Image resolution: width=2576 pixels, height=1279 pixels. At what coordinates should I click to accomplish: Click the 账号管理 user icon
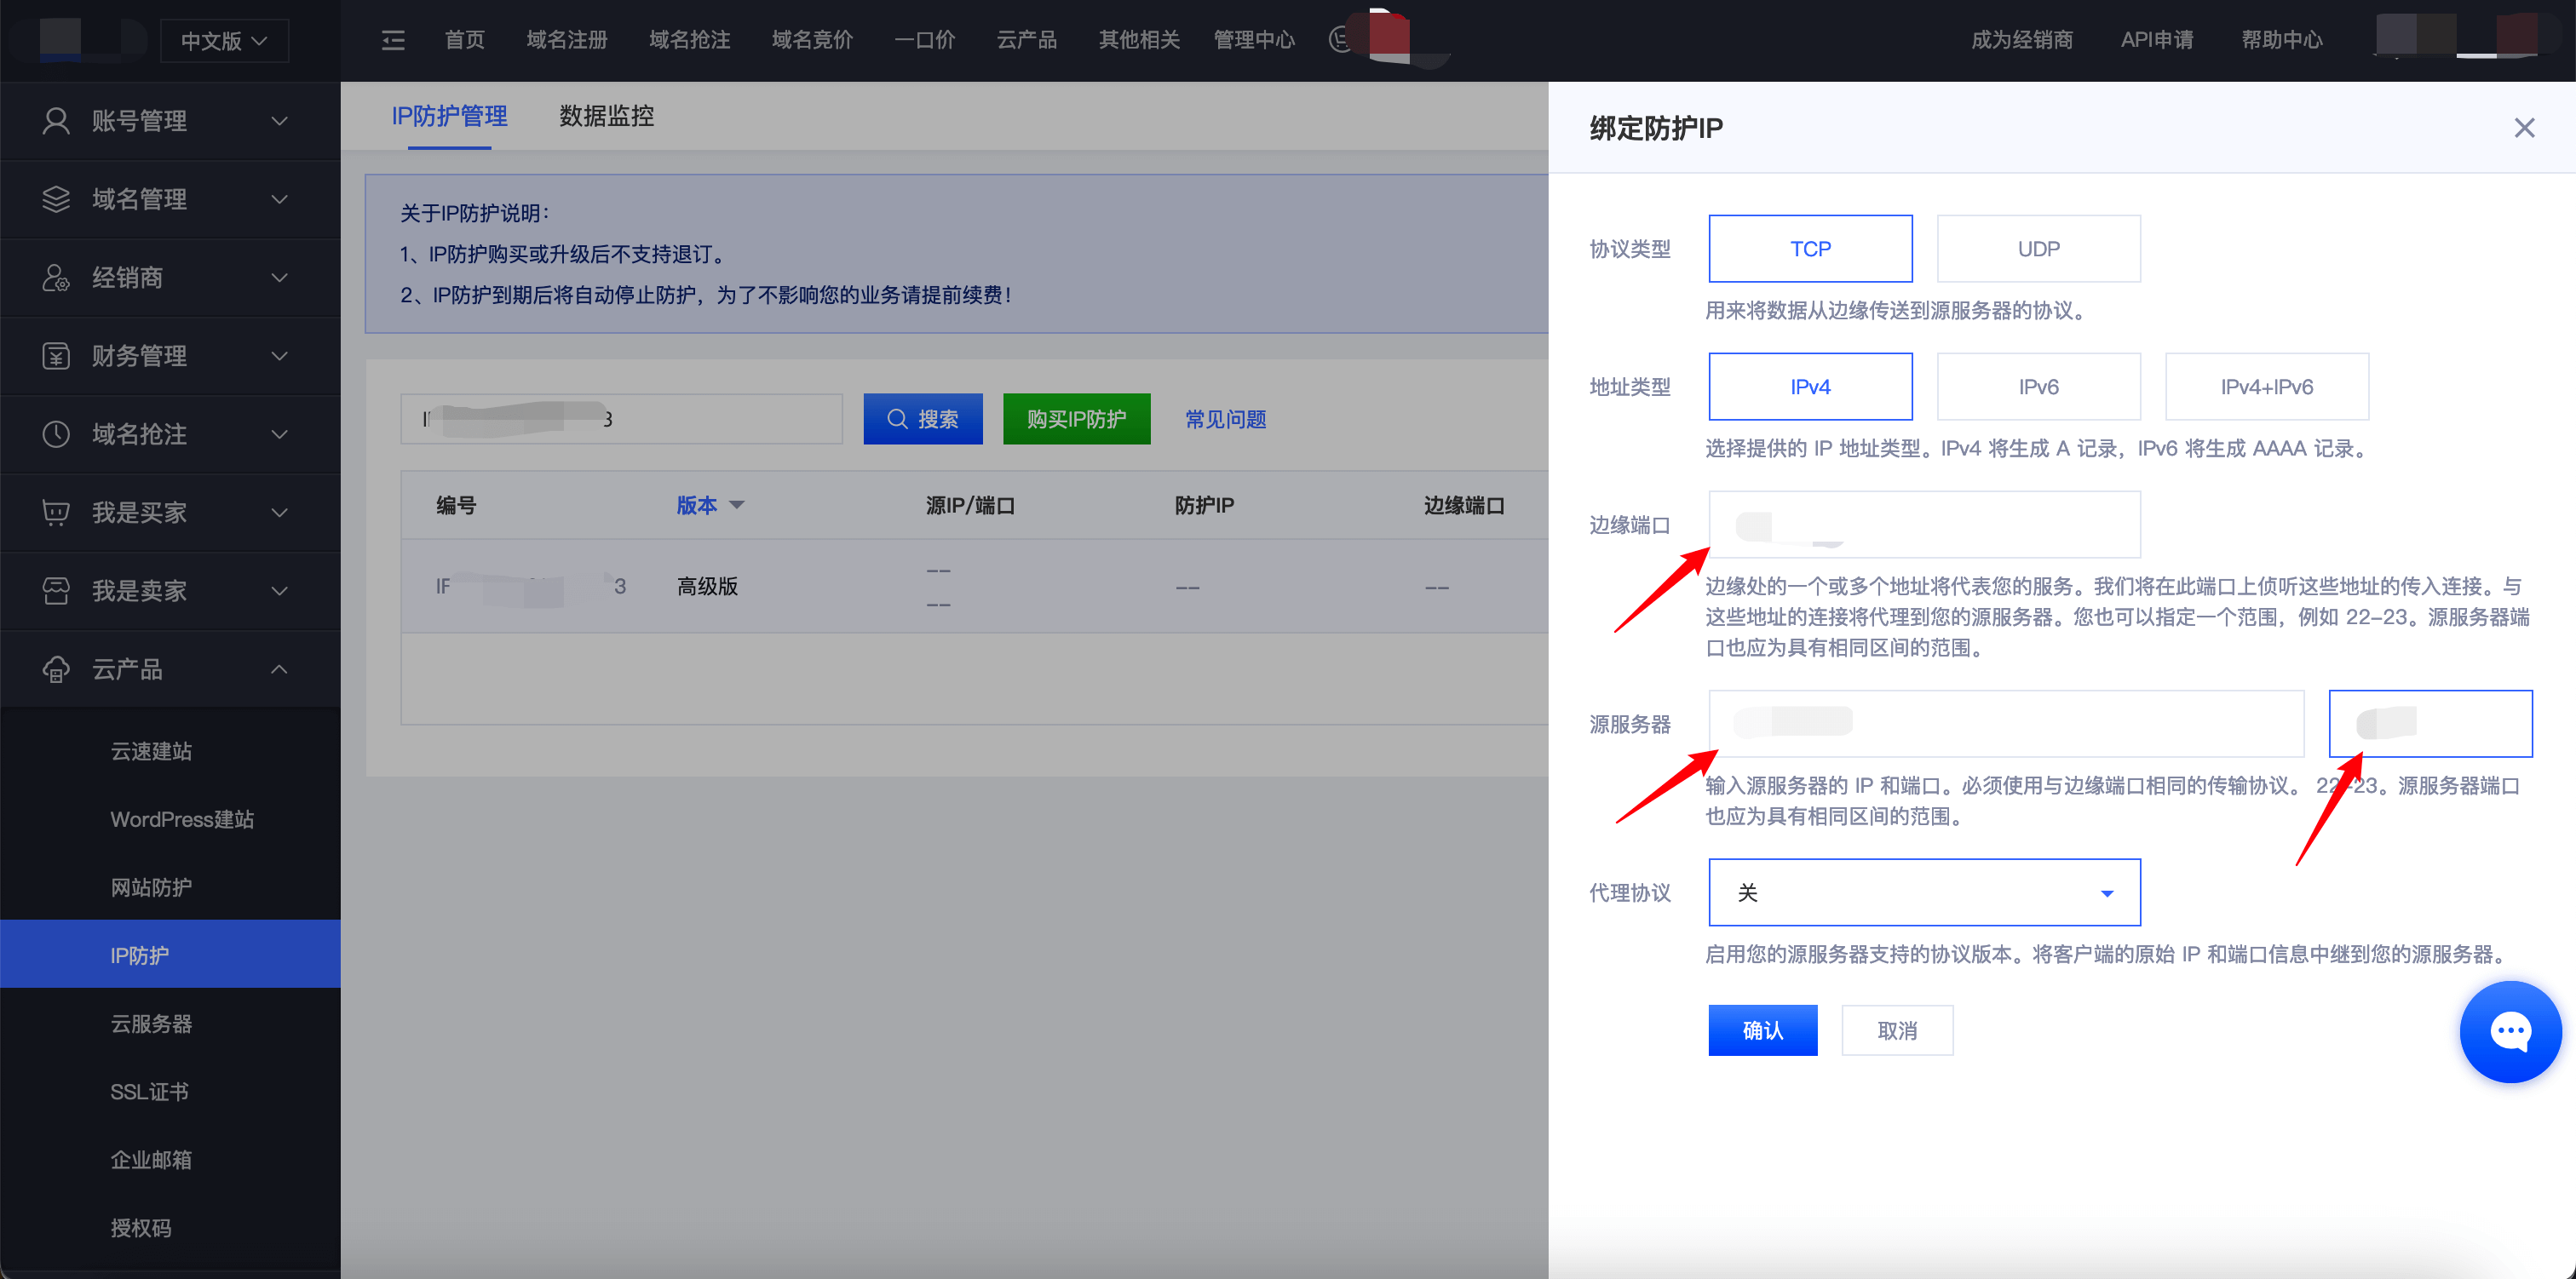[x=56, y=121]
